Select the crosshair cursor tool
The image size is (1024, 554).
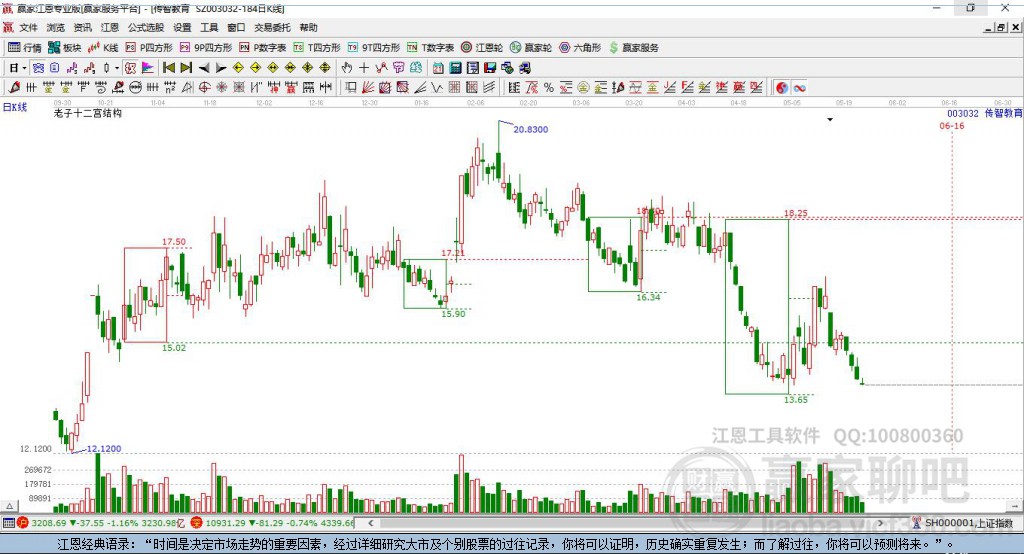click(x=364, y=68)
